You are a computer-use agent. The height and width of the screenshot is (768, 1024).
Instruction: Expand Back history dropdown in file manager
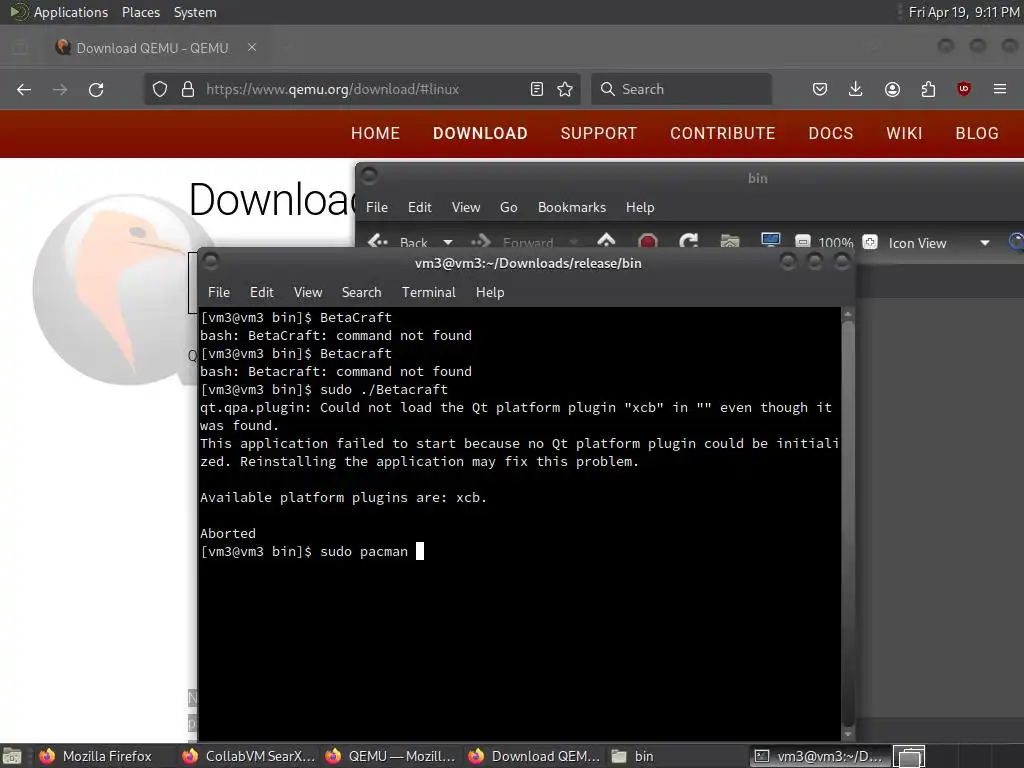(448, 242)
